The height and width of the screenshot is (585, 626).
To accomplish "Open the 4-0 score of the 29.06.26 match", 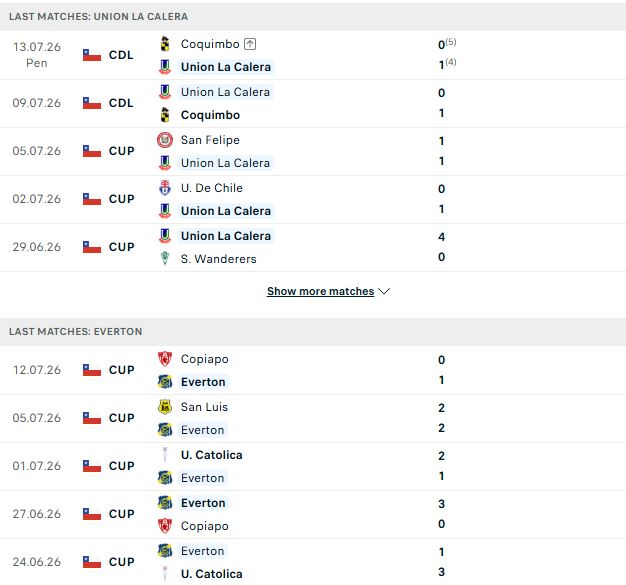I will tap(442, 247).
